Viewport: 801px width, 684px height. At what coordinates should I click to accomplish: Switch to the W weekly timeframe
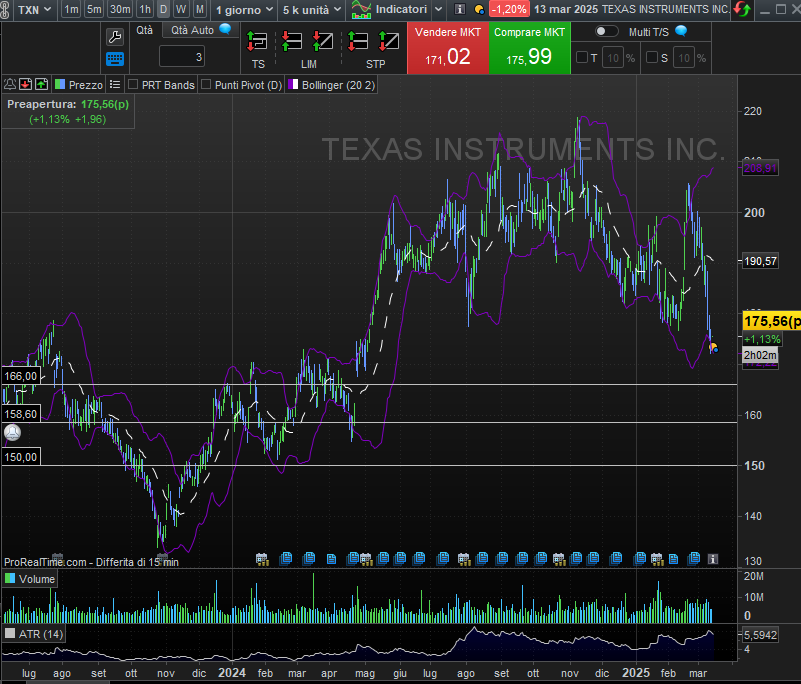click(181, 10)
